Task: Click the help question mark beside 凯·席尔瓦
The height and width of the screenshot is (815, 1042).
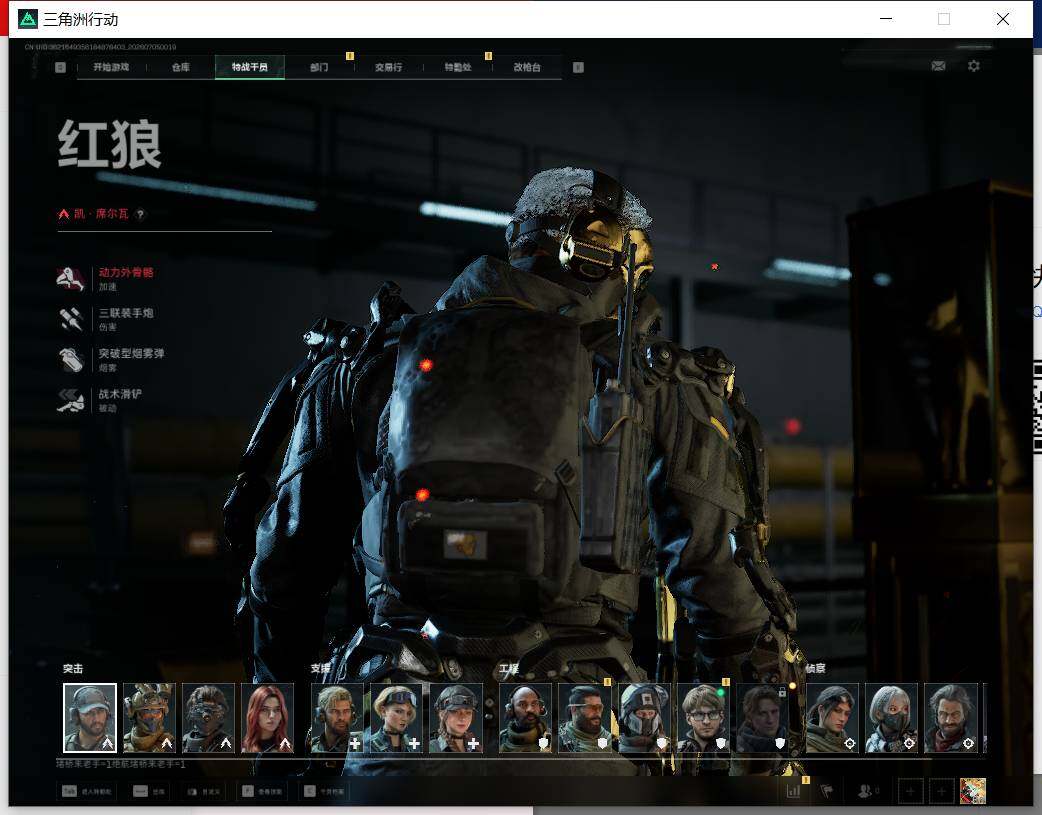Action: tap(140, 214)
